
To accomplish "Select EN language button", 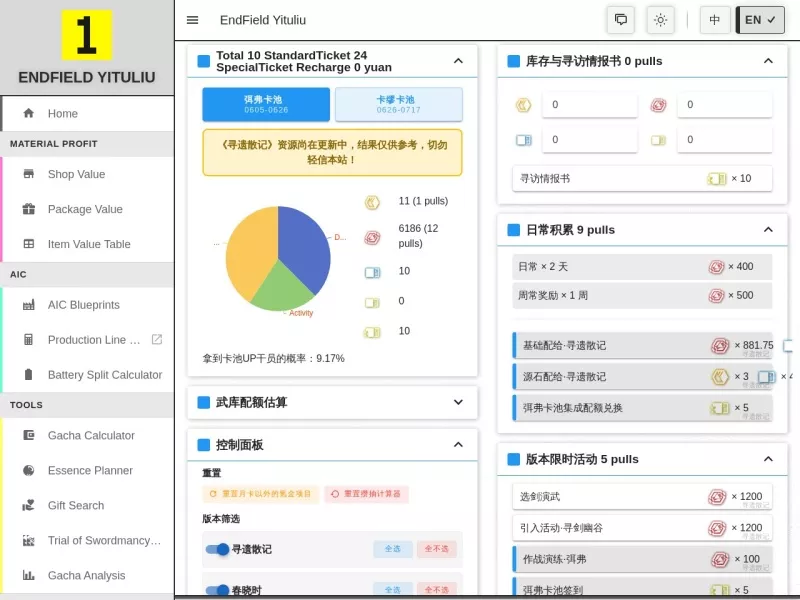I will pyautogui.click(x=760, y=20).
